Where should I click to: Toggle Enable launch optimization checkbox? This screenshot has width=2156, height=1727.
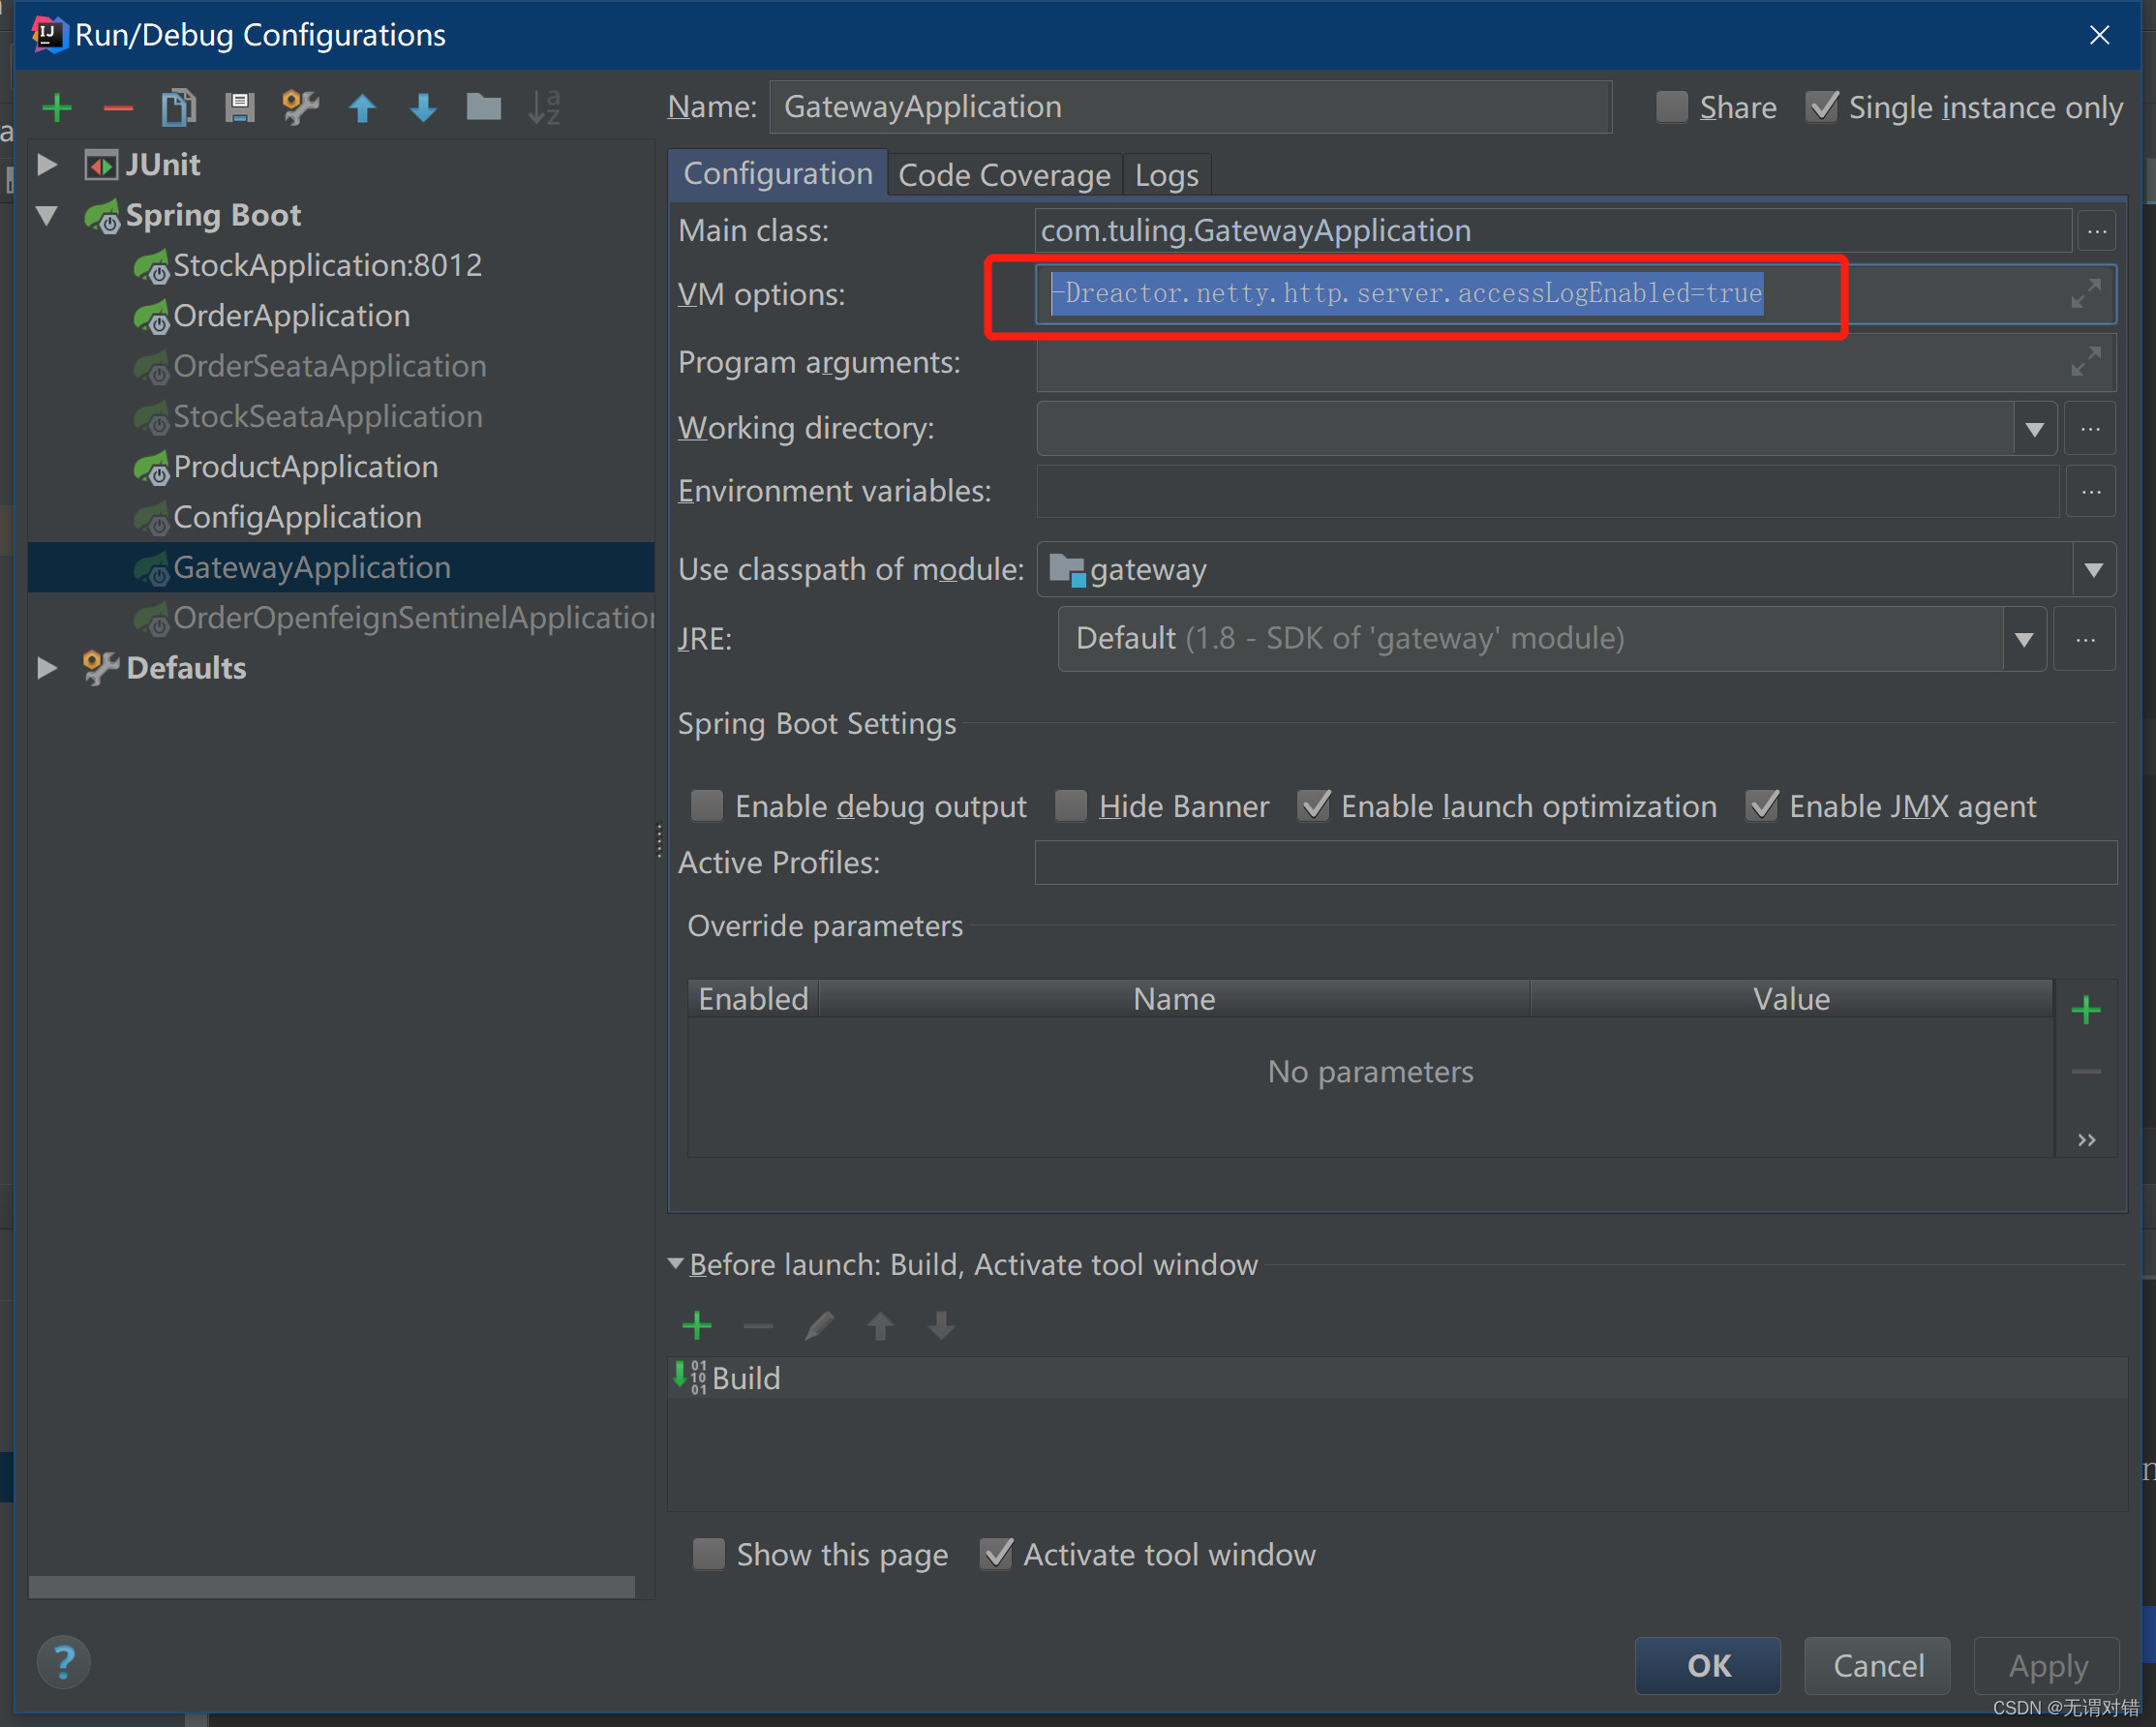click(x=1313, y=805)
